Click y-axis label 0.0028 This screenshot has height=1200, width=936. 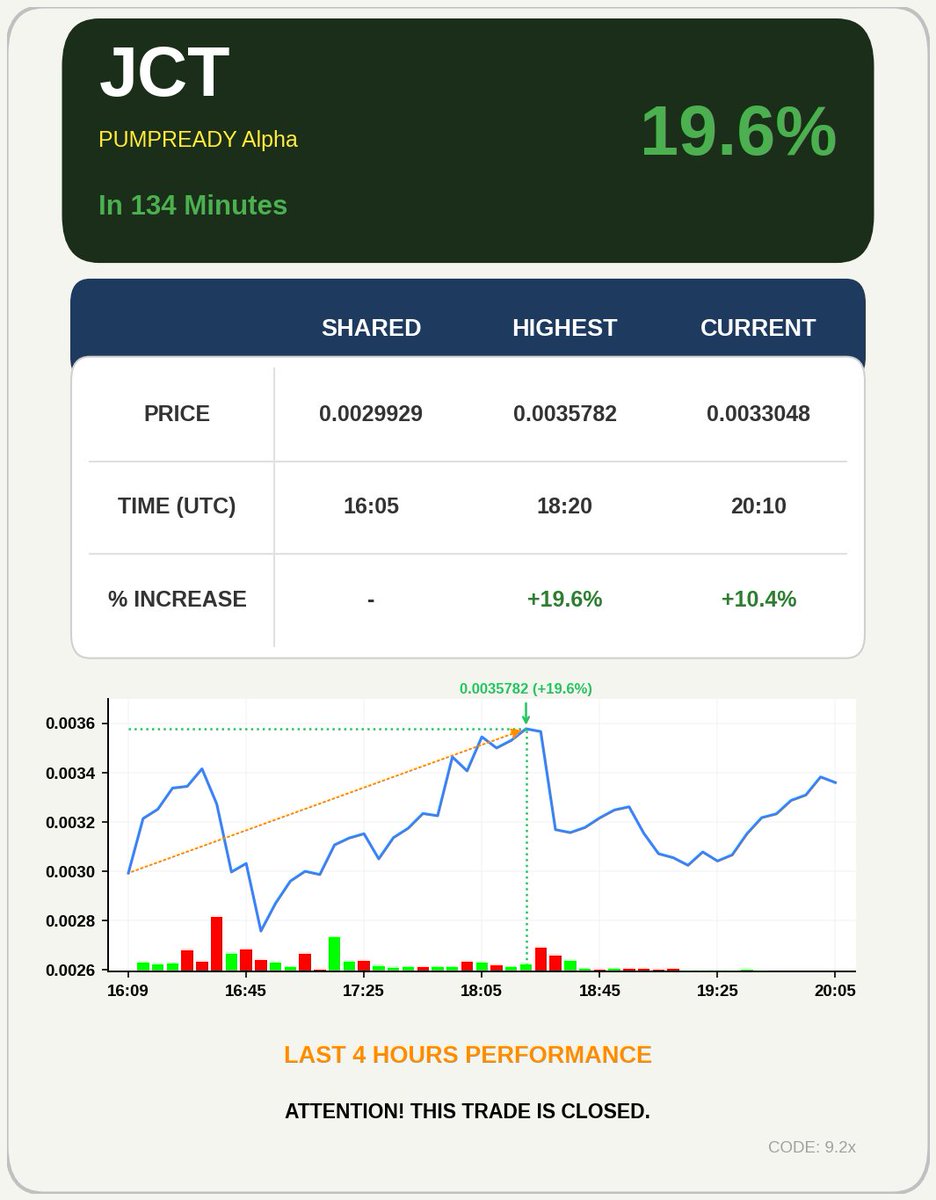69,921
